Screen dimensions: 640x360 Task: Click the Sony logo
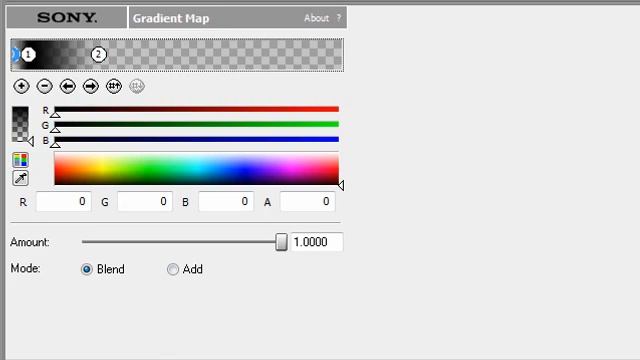point(67,18)
